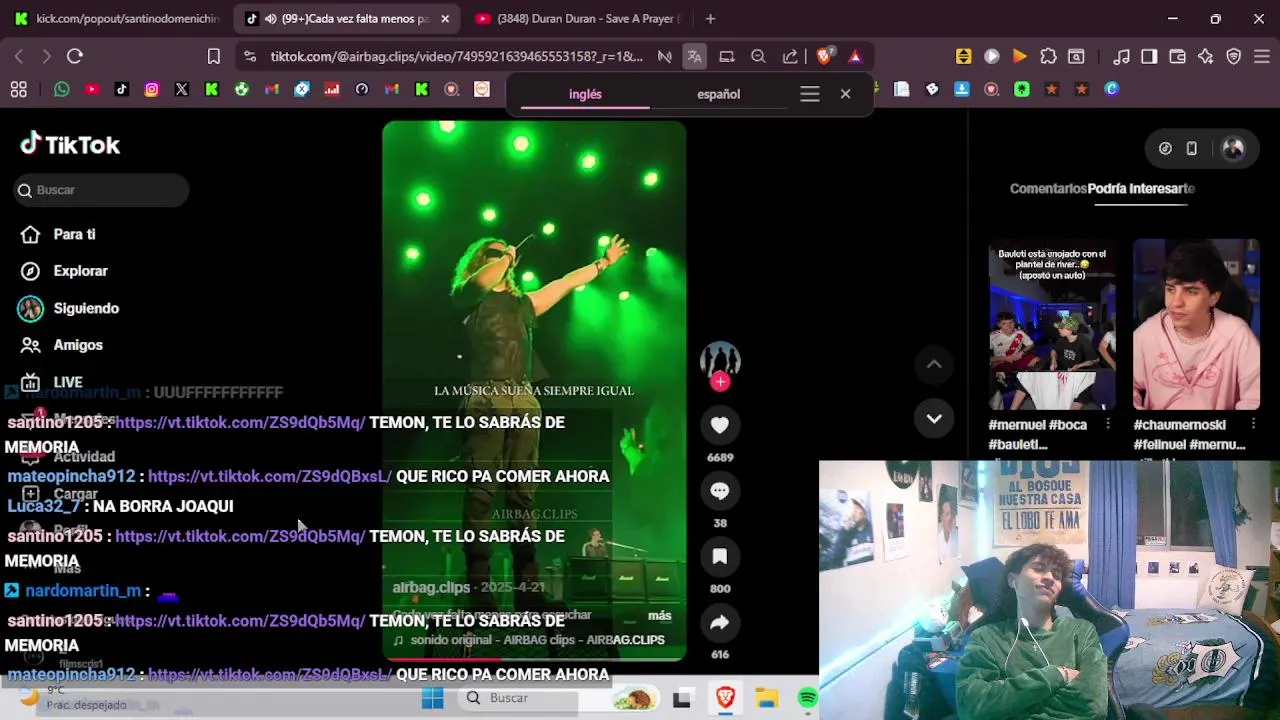This screenshot has height=720, width=1280.
Task: Go to the previous video with up arrow
Action: click(x=934, y=365)
